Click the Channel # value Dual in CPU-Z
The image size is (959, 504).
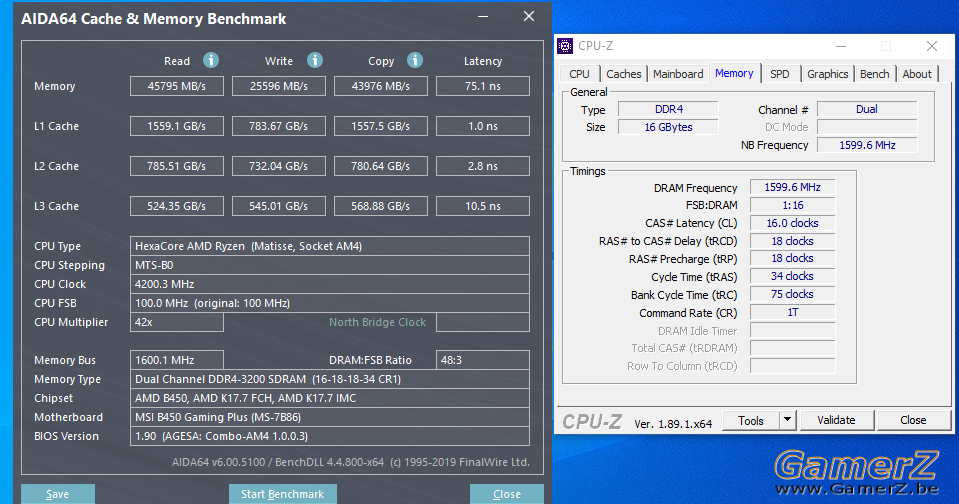[x=867, y=109]
